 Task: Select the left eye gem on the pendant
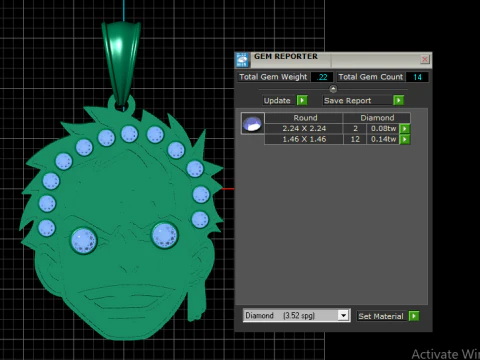click(x=84, y=241)
